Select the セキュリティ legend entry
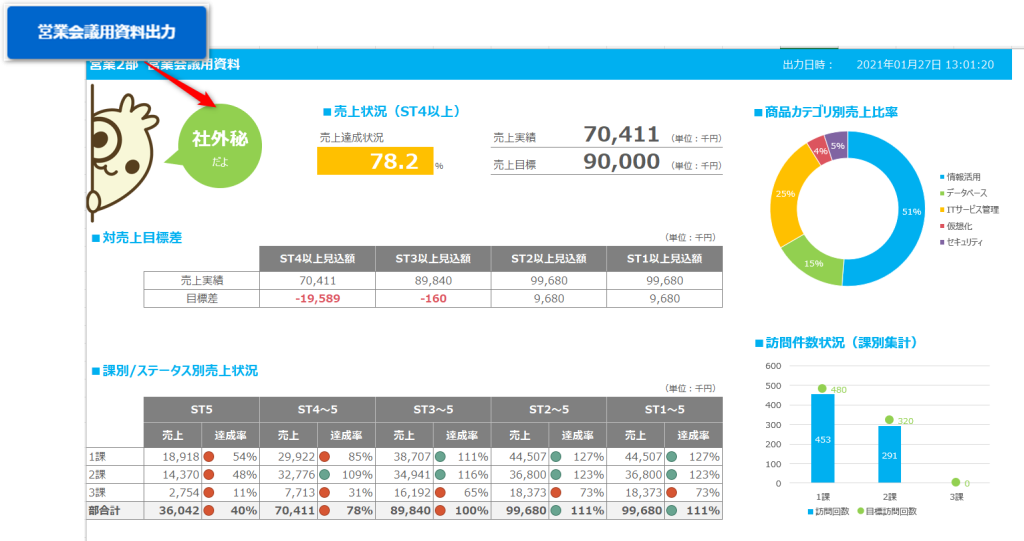This screenshot has width=1024, height=541. tap(970, 243)
